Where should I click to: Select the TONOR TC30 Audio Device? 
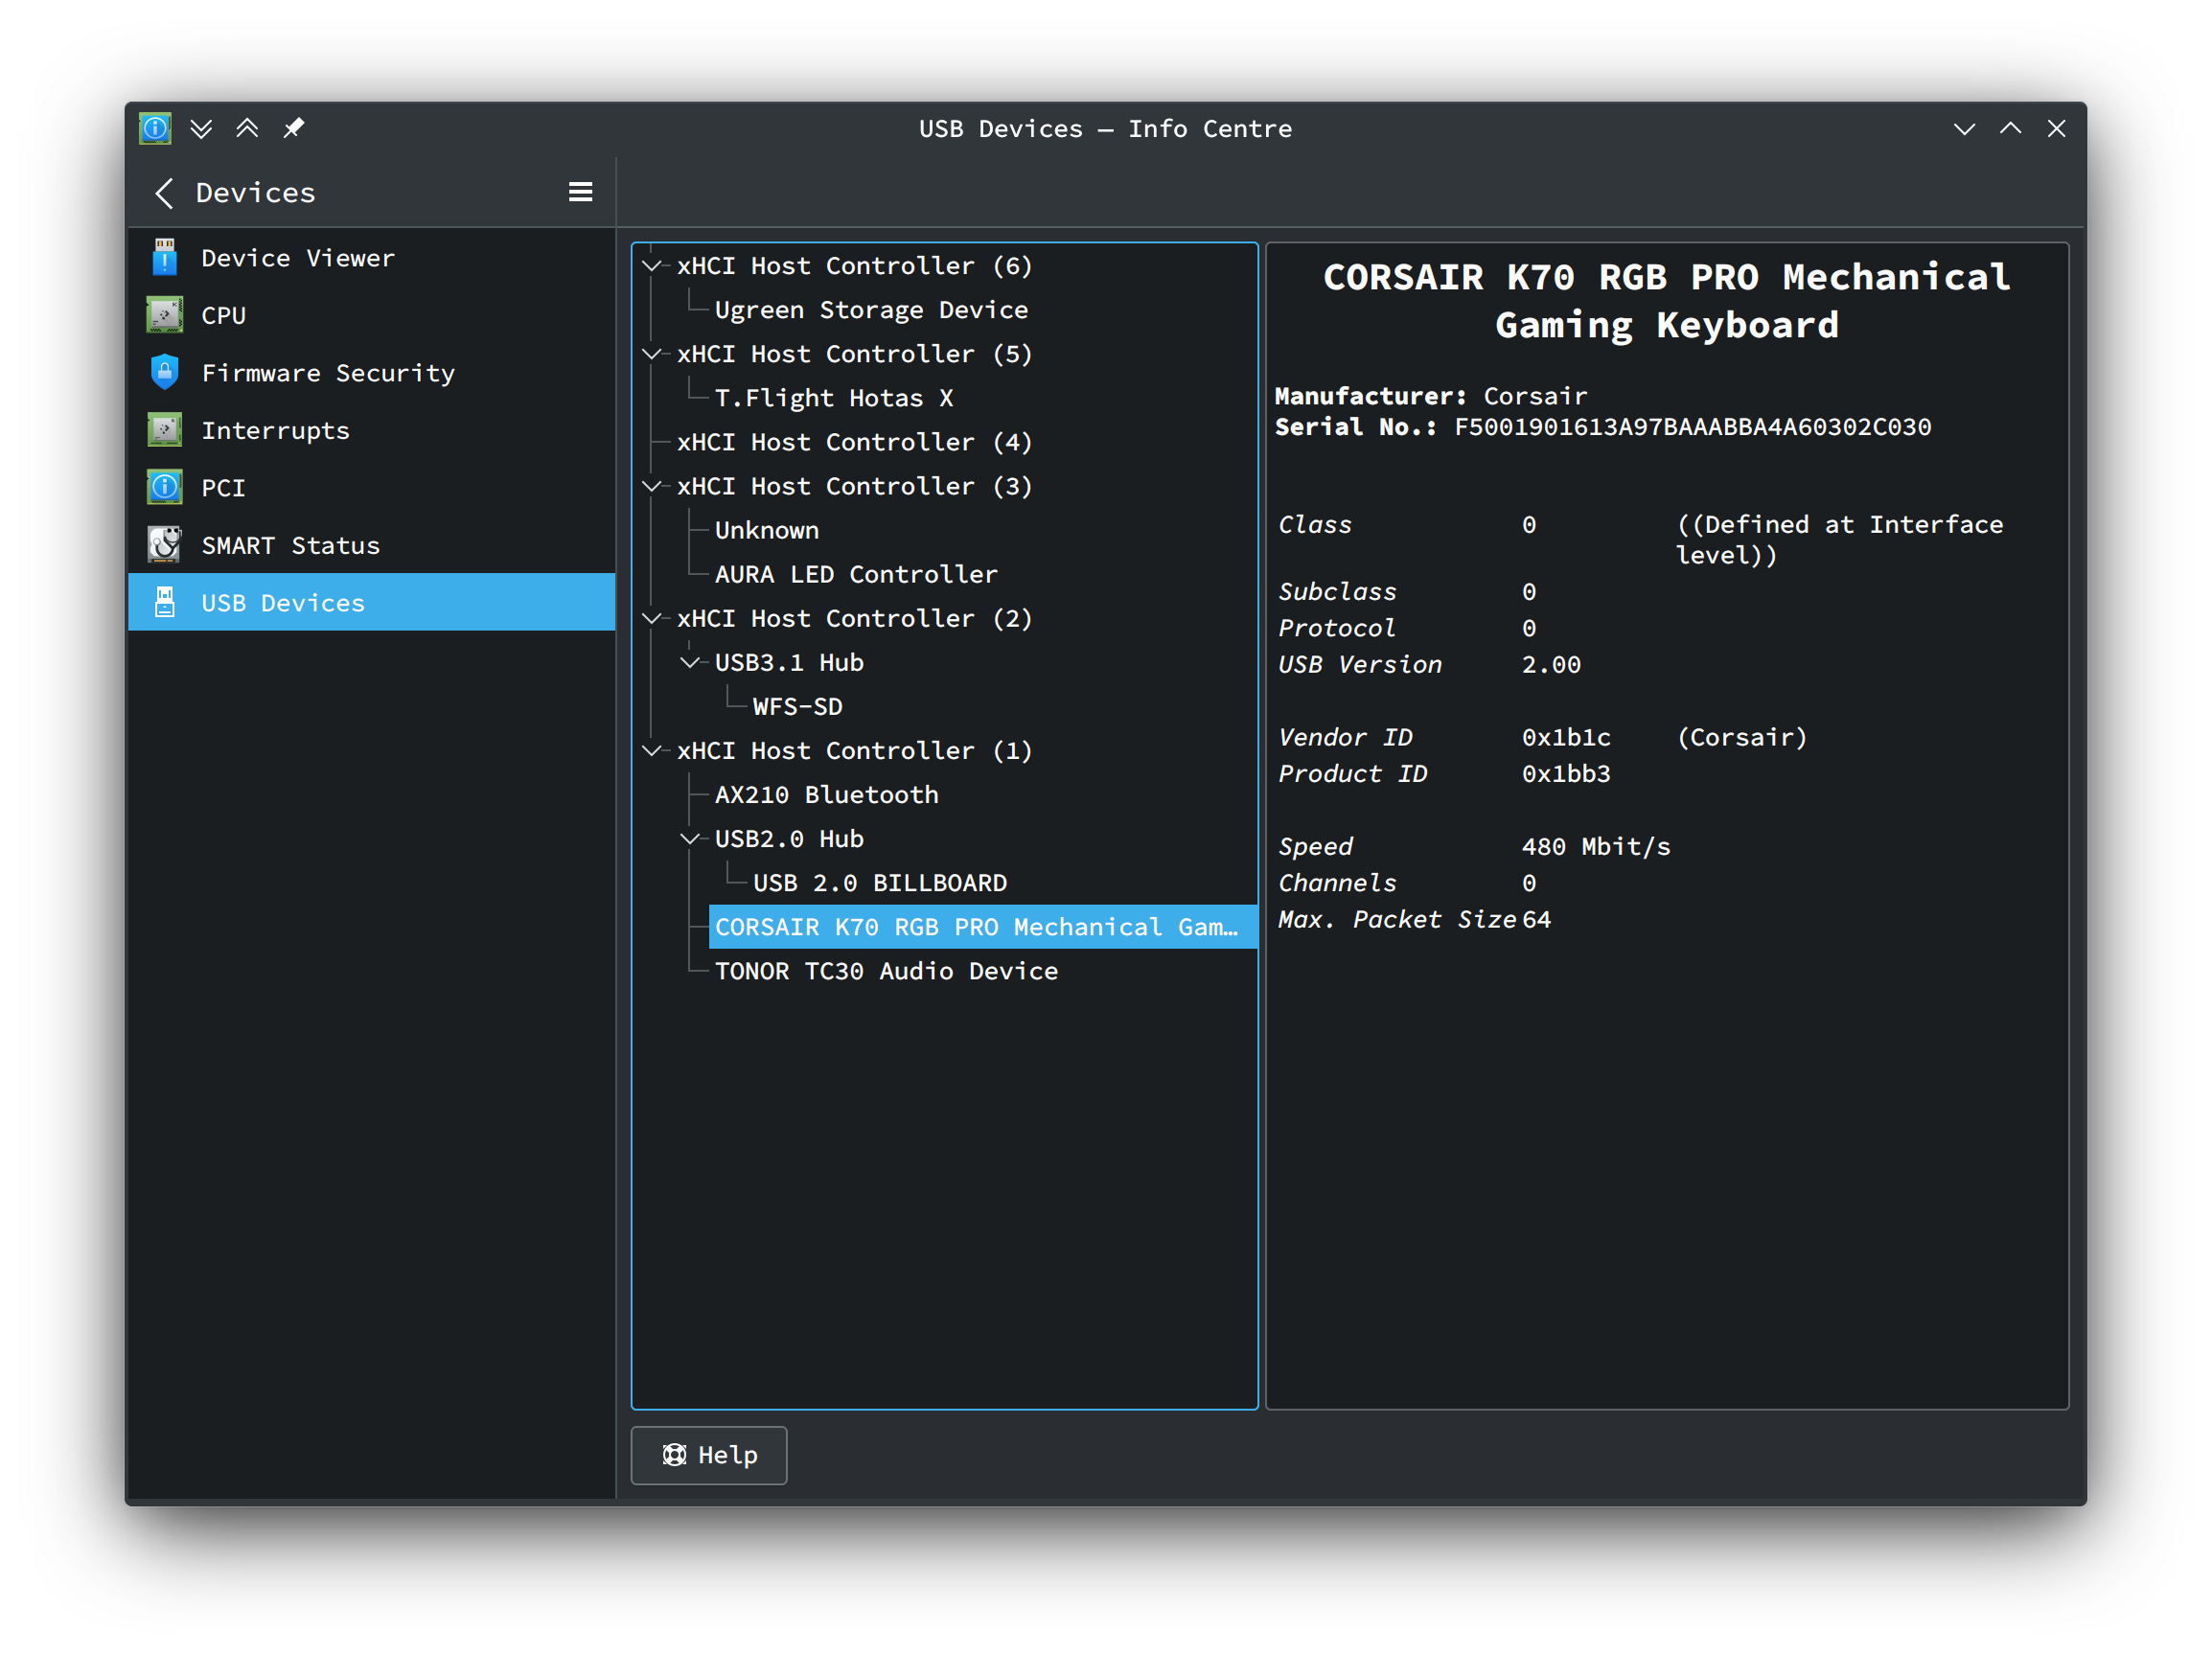(886, 970)
